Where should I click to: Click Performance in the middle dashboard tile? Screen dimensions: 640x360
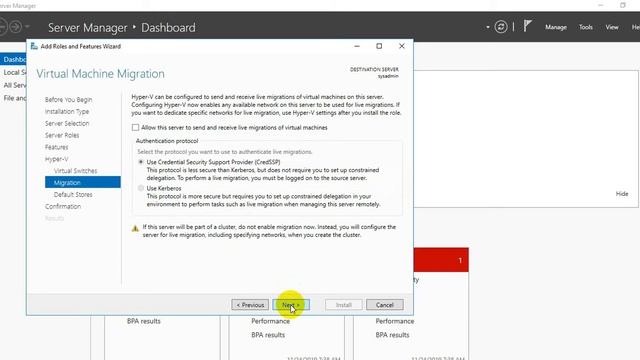[270, 321]
